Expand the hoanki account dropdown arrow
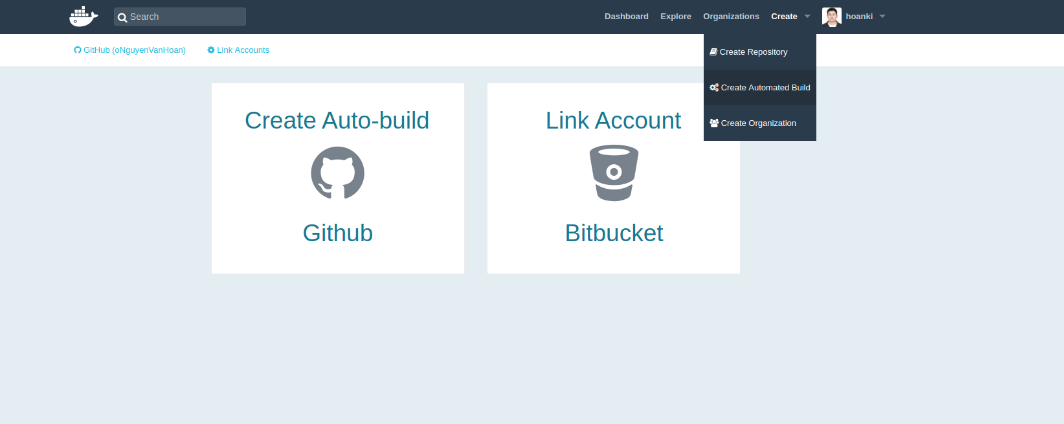Viewport: 1064px width, 424px height. [882, 16]
